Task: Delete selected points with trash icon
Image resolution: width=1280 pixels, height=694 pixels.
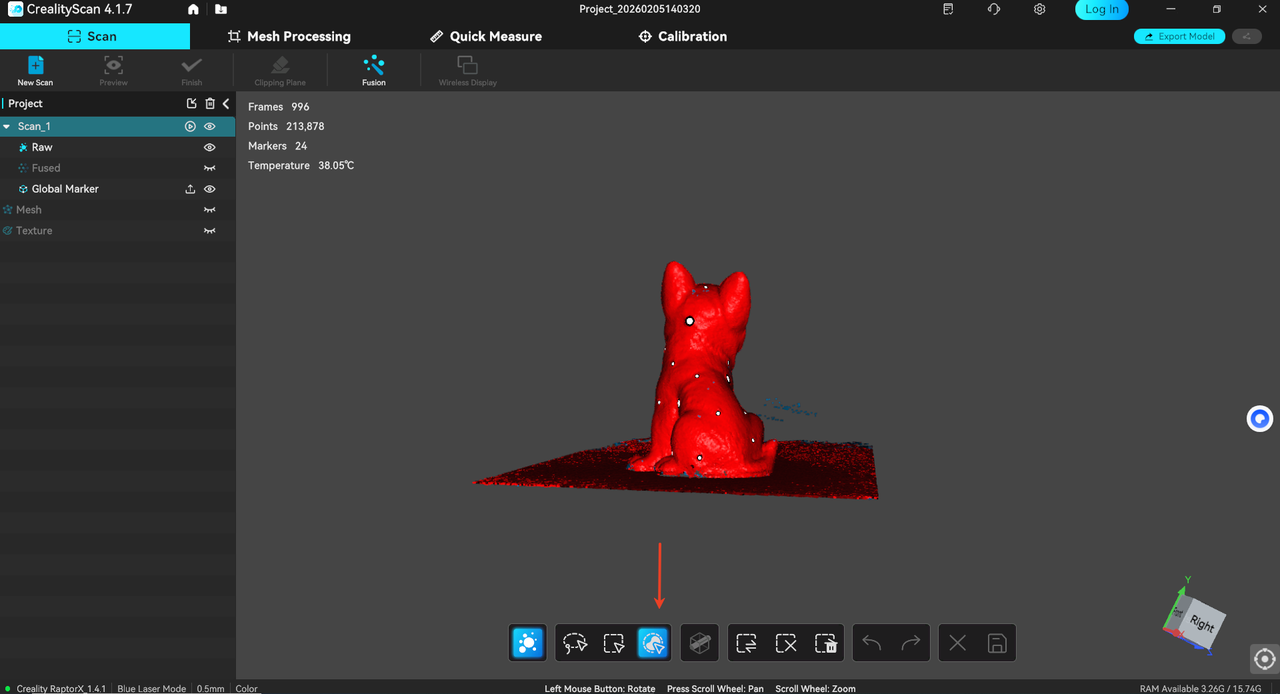Action: pos(825,643)
